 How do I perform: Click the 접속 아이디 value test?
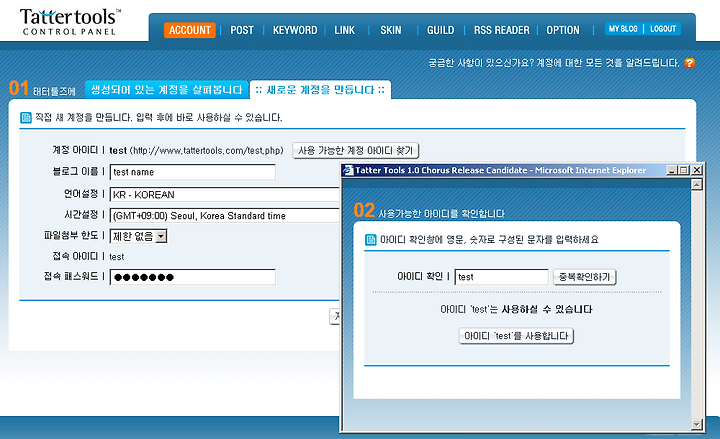click(x=117, y=257)
